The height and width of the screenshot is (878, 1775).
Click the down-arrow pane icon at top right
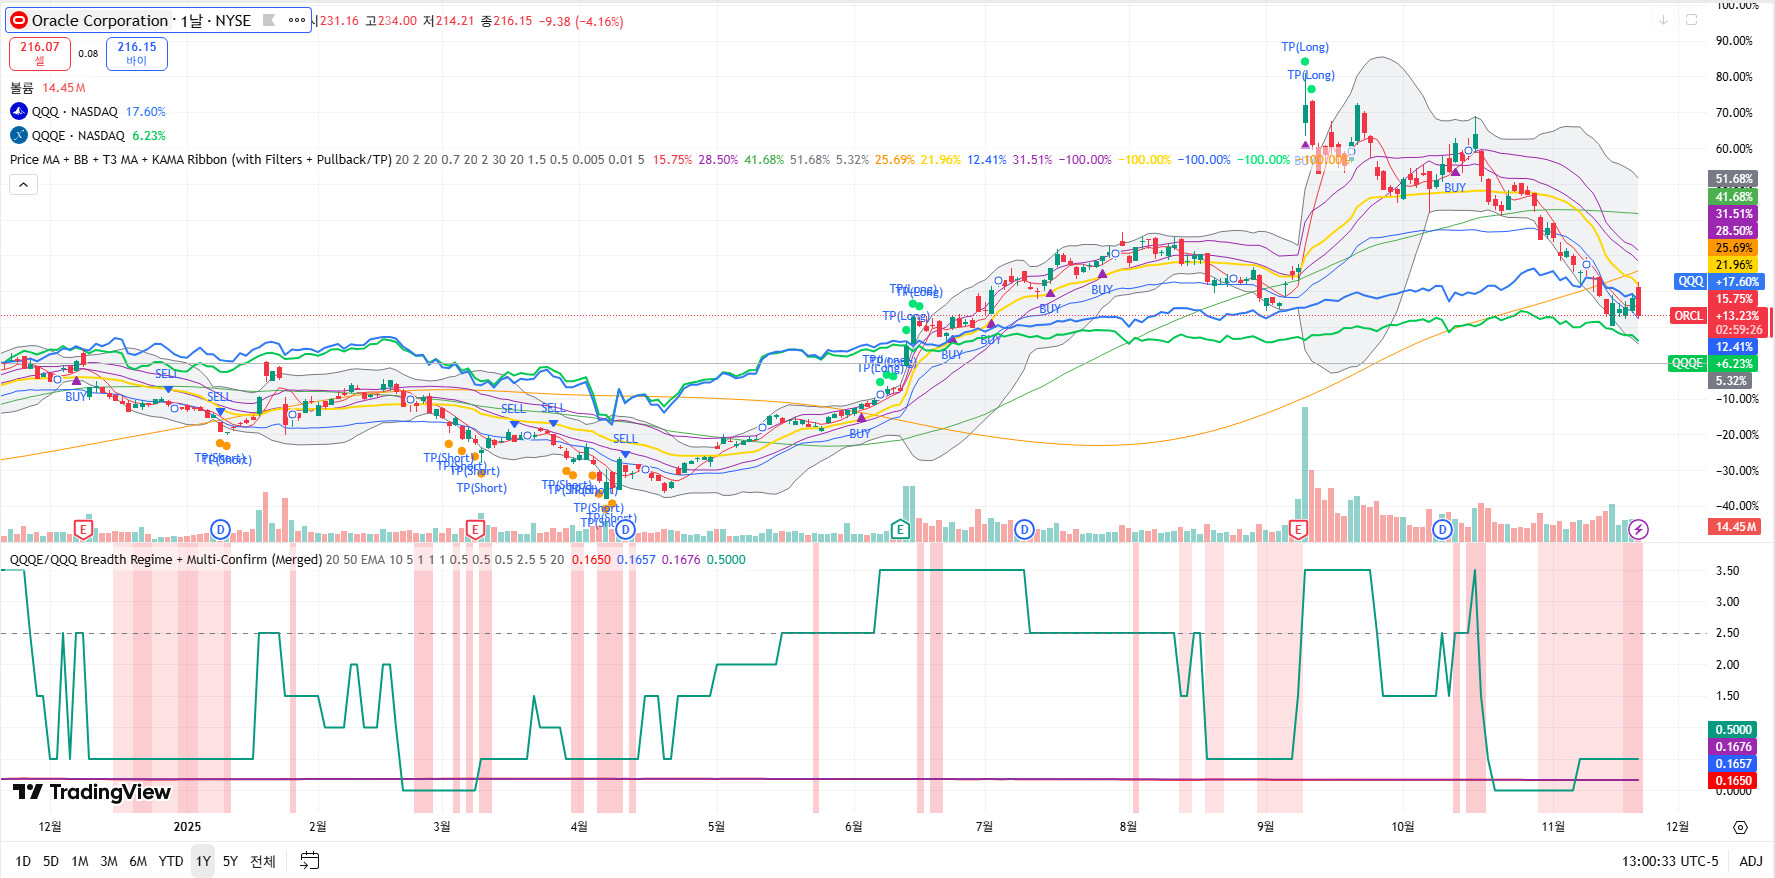click(x=1663, y=19)
